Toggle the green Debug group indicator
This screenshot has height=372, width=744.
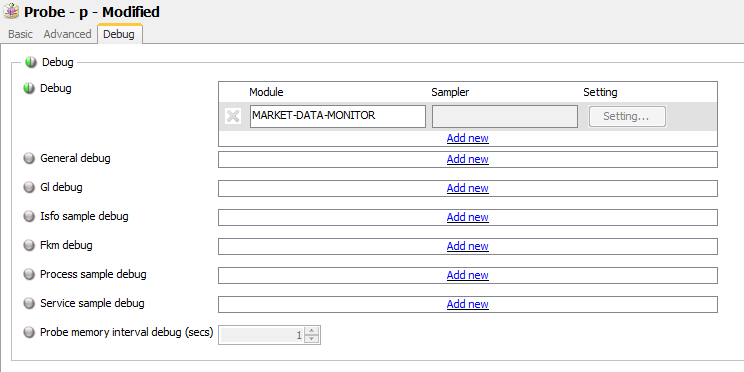31,62
